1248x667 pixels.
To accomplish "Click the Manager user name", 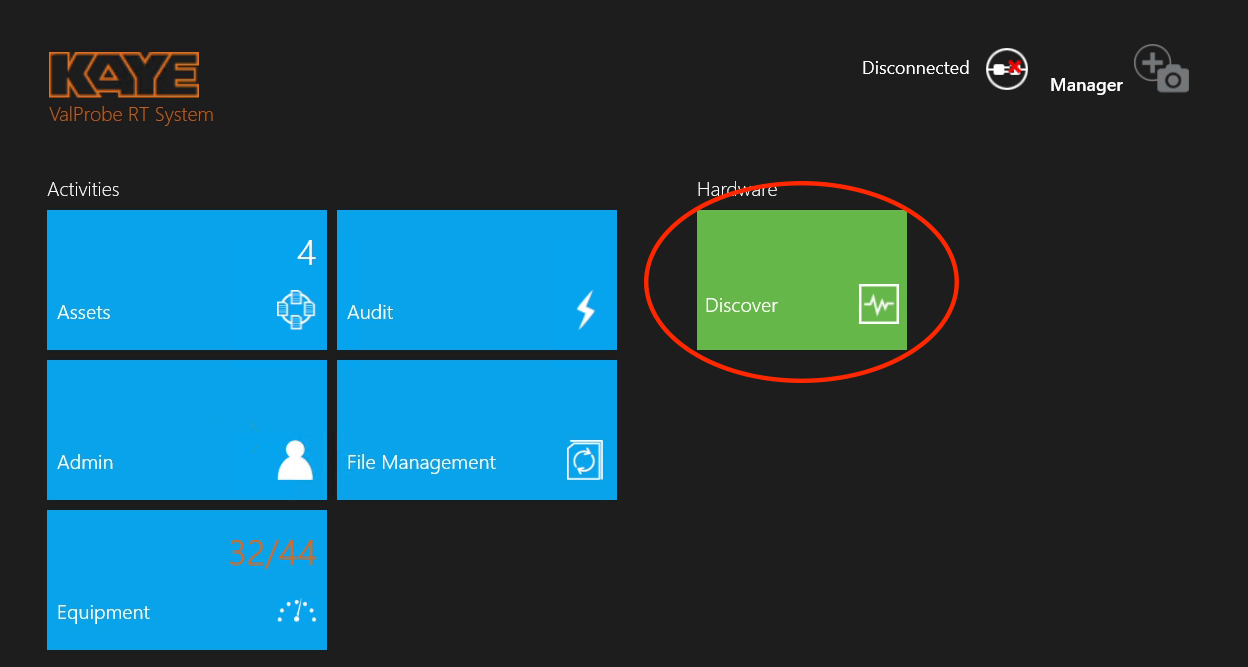I will pyautogui.click(x=1086, y=86).
